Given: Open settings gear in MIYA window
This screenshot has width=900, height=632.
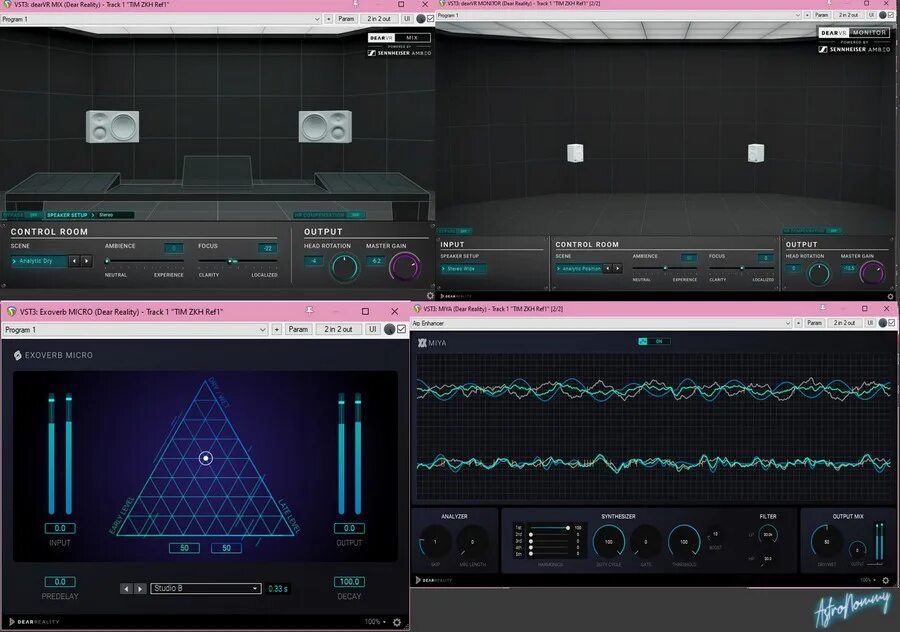Looking at the screenshot, I should [886, 580].
